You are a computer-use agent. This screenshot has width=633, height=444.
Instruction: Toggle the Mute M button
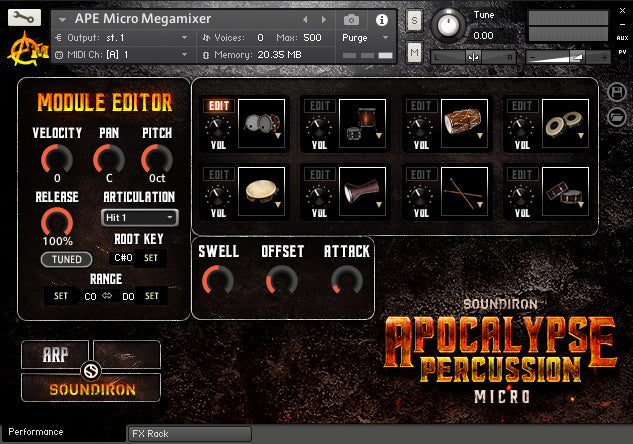414,51
